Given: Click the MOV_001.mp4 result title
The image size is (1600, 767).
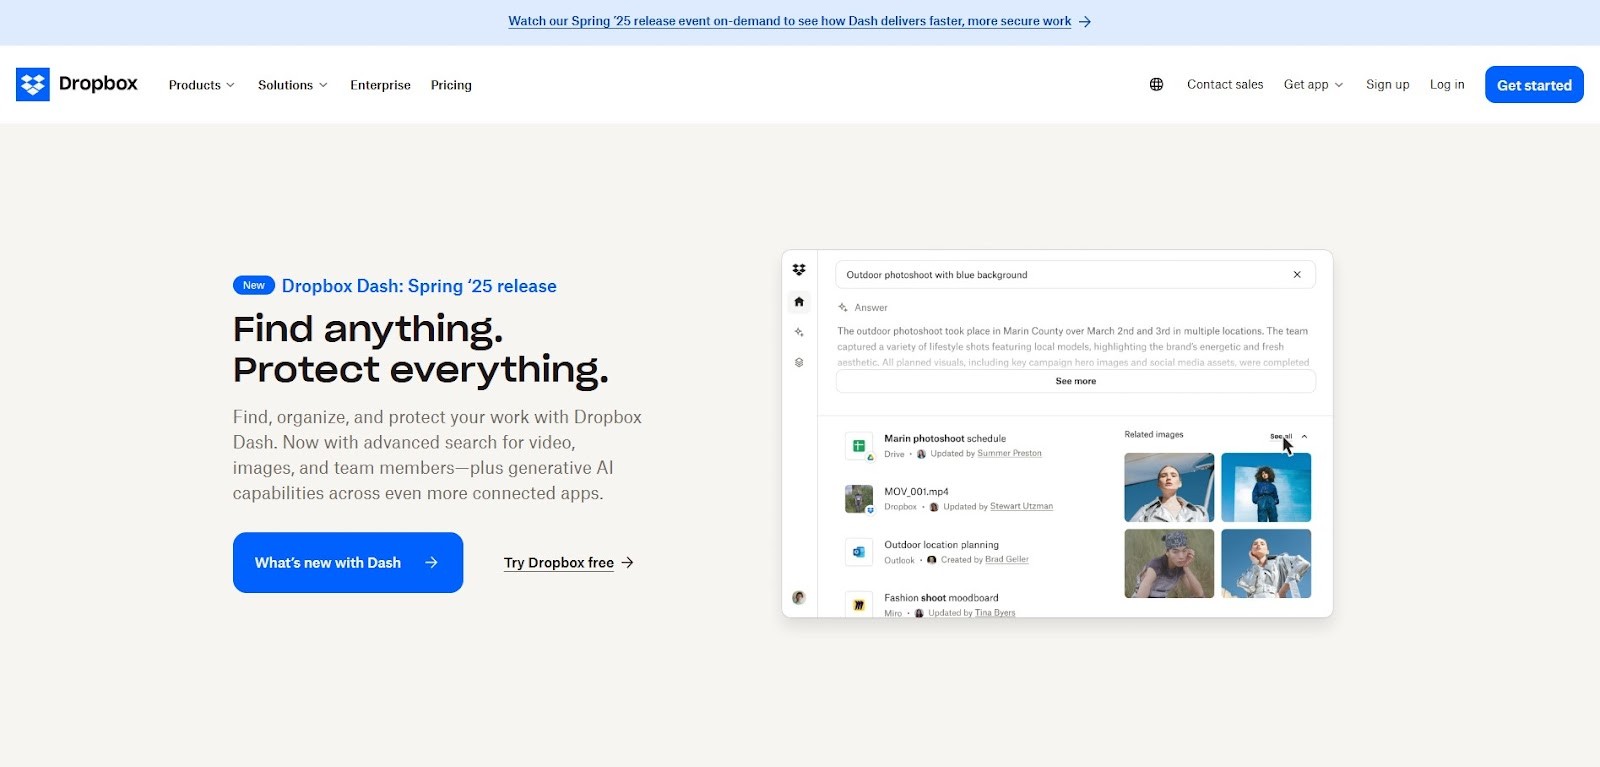Looking at the screenshot, I should pyautogui.click(x=916, y=492).
